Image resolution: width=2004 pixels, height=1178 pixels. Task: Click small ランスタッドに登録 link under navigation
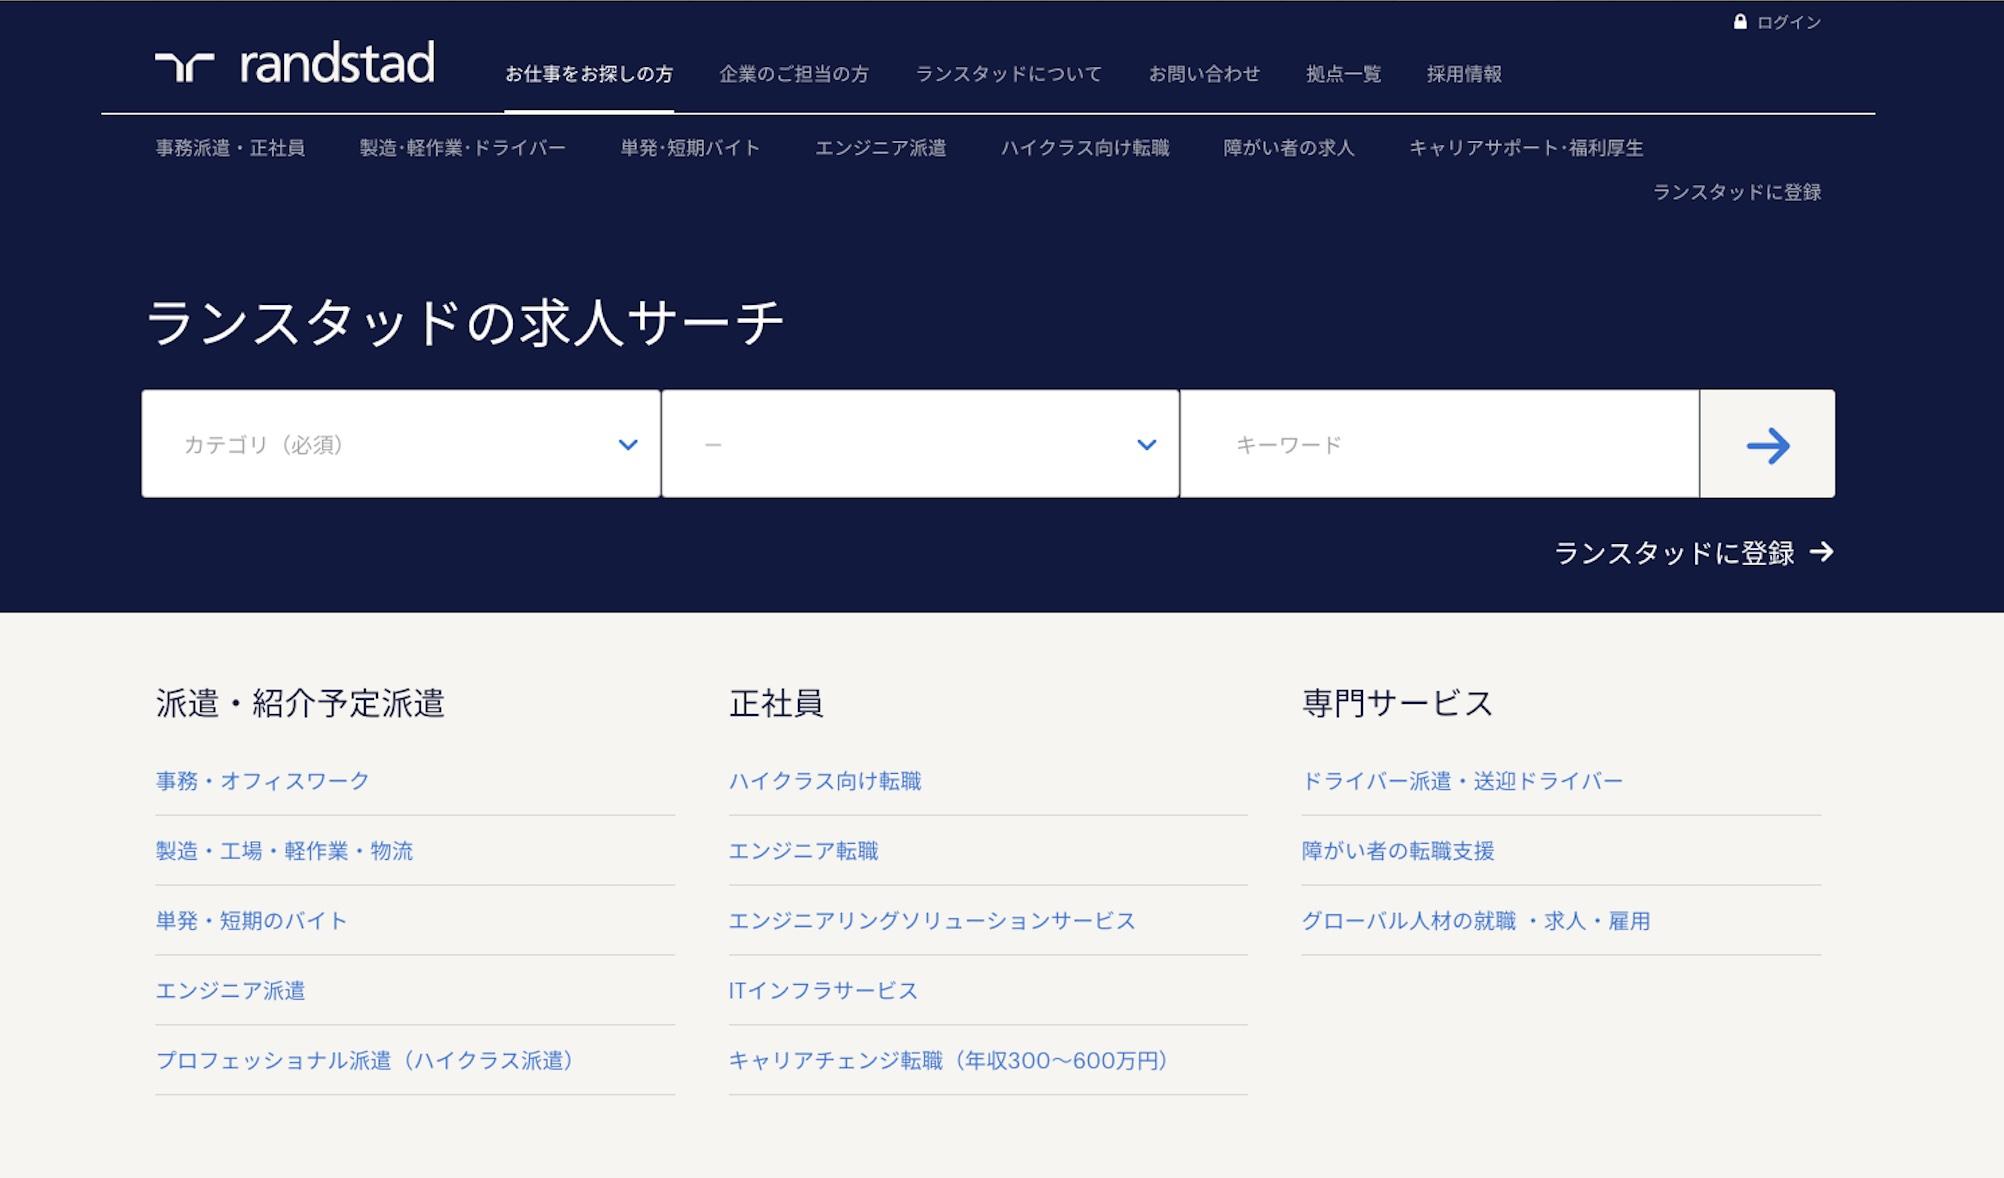pos(1737,192)
